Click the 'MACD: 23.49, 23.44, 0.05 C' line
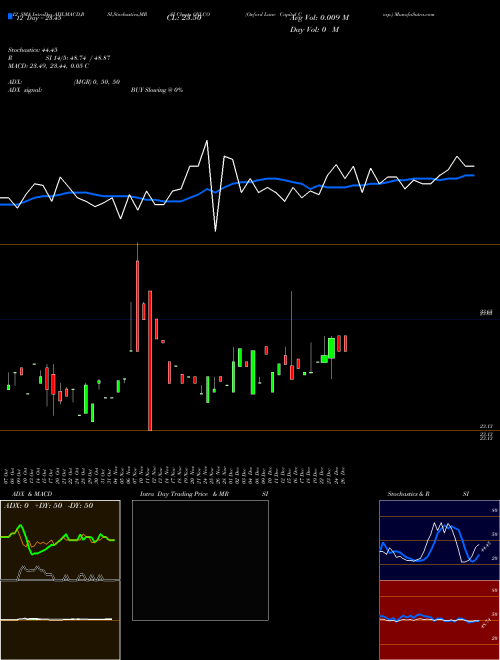The height and width of the screenshot is (660, 500). tap(48, 66)
